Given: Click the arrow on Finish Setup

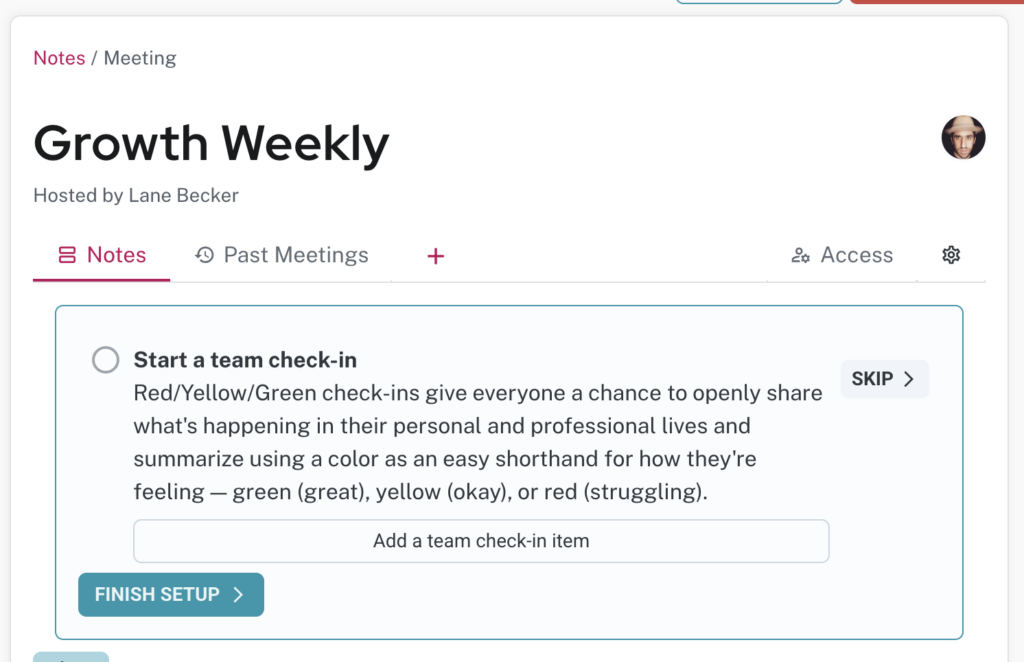Looking at the screenshot, I should click(238, 594).
